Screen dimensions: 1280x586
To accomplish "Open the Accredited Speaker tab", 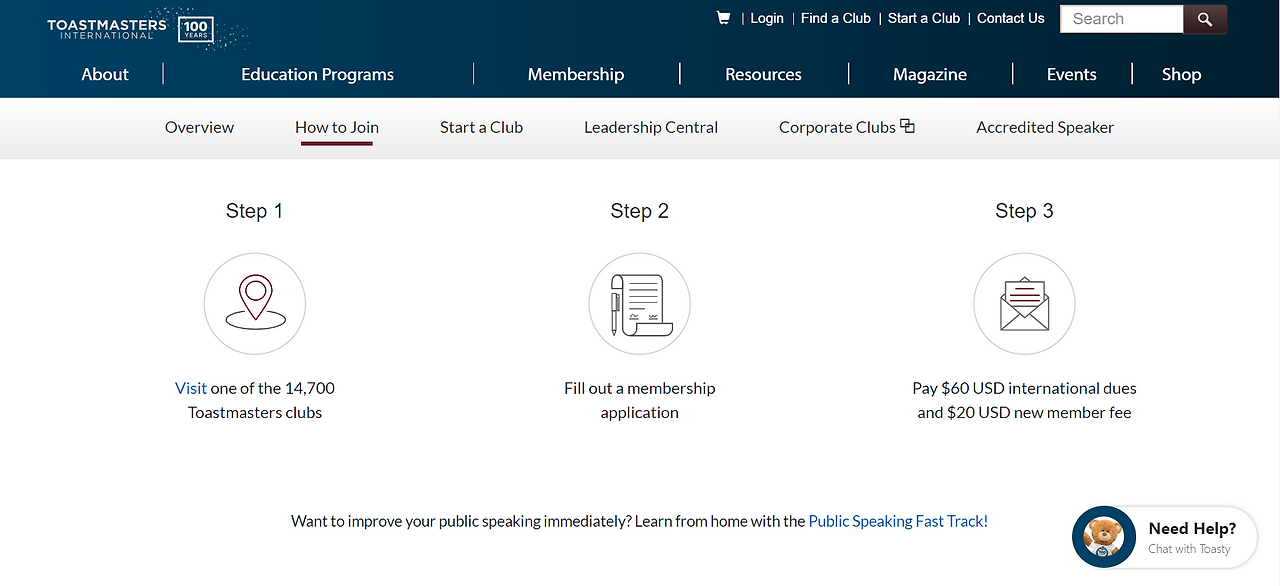I will click(x=1045, y=127).
